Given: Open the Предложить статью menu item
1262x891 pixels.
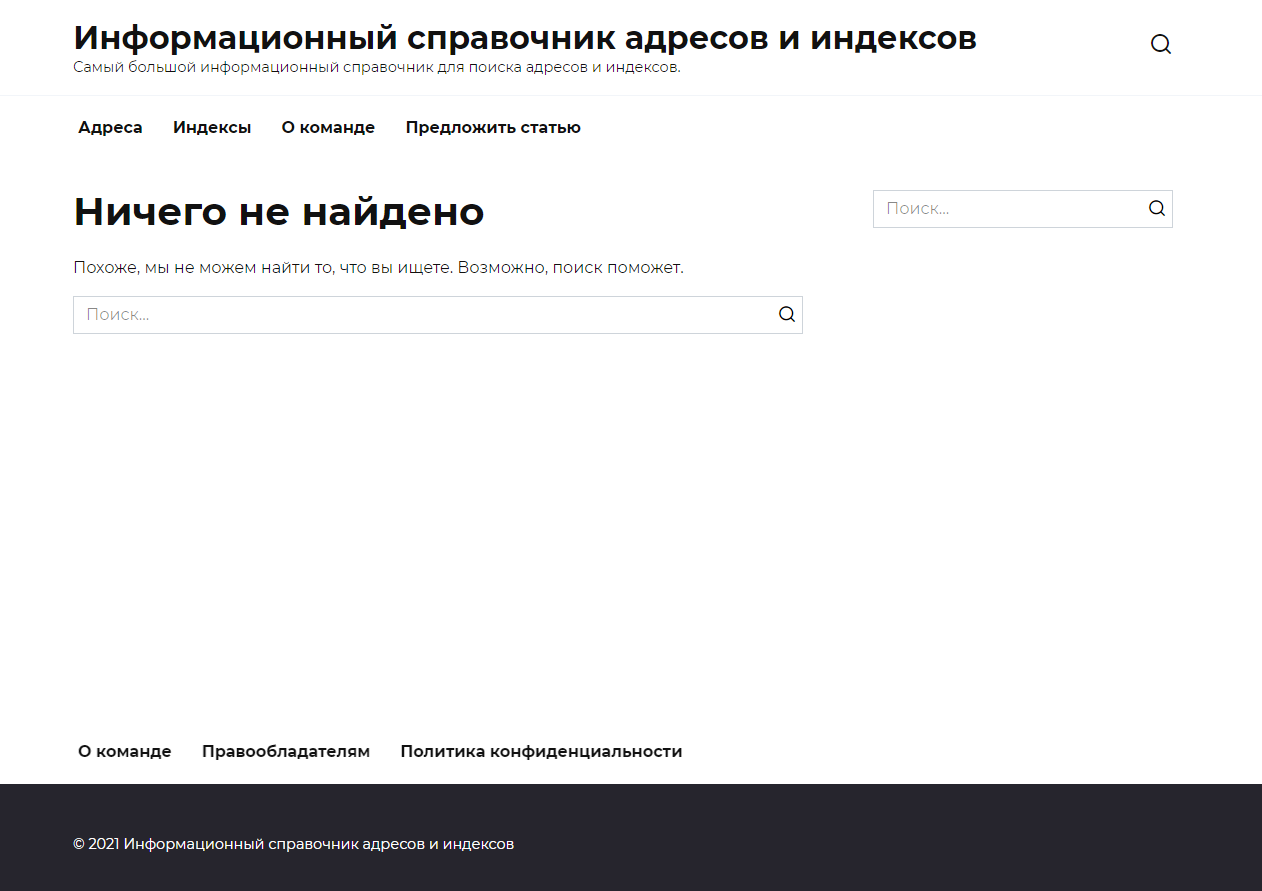Looking at the screenshot, I should tap(493, 128).
